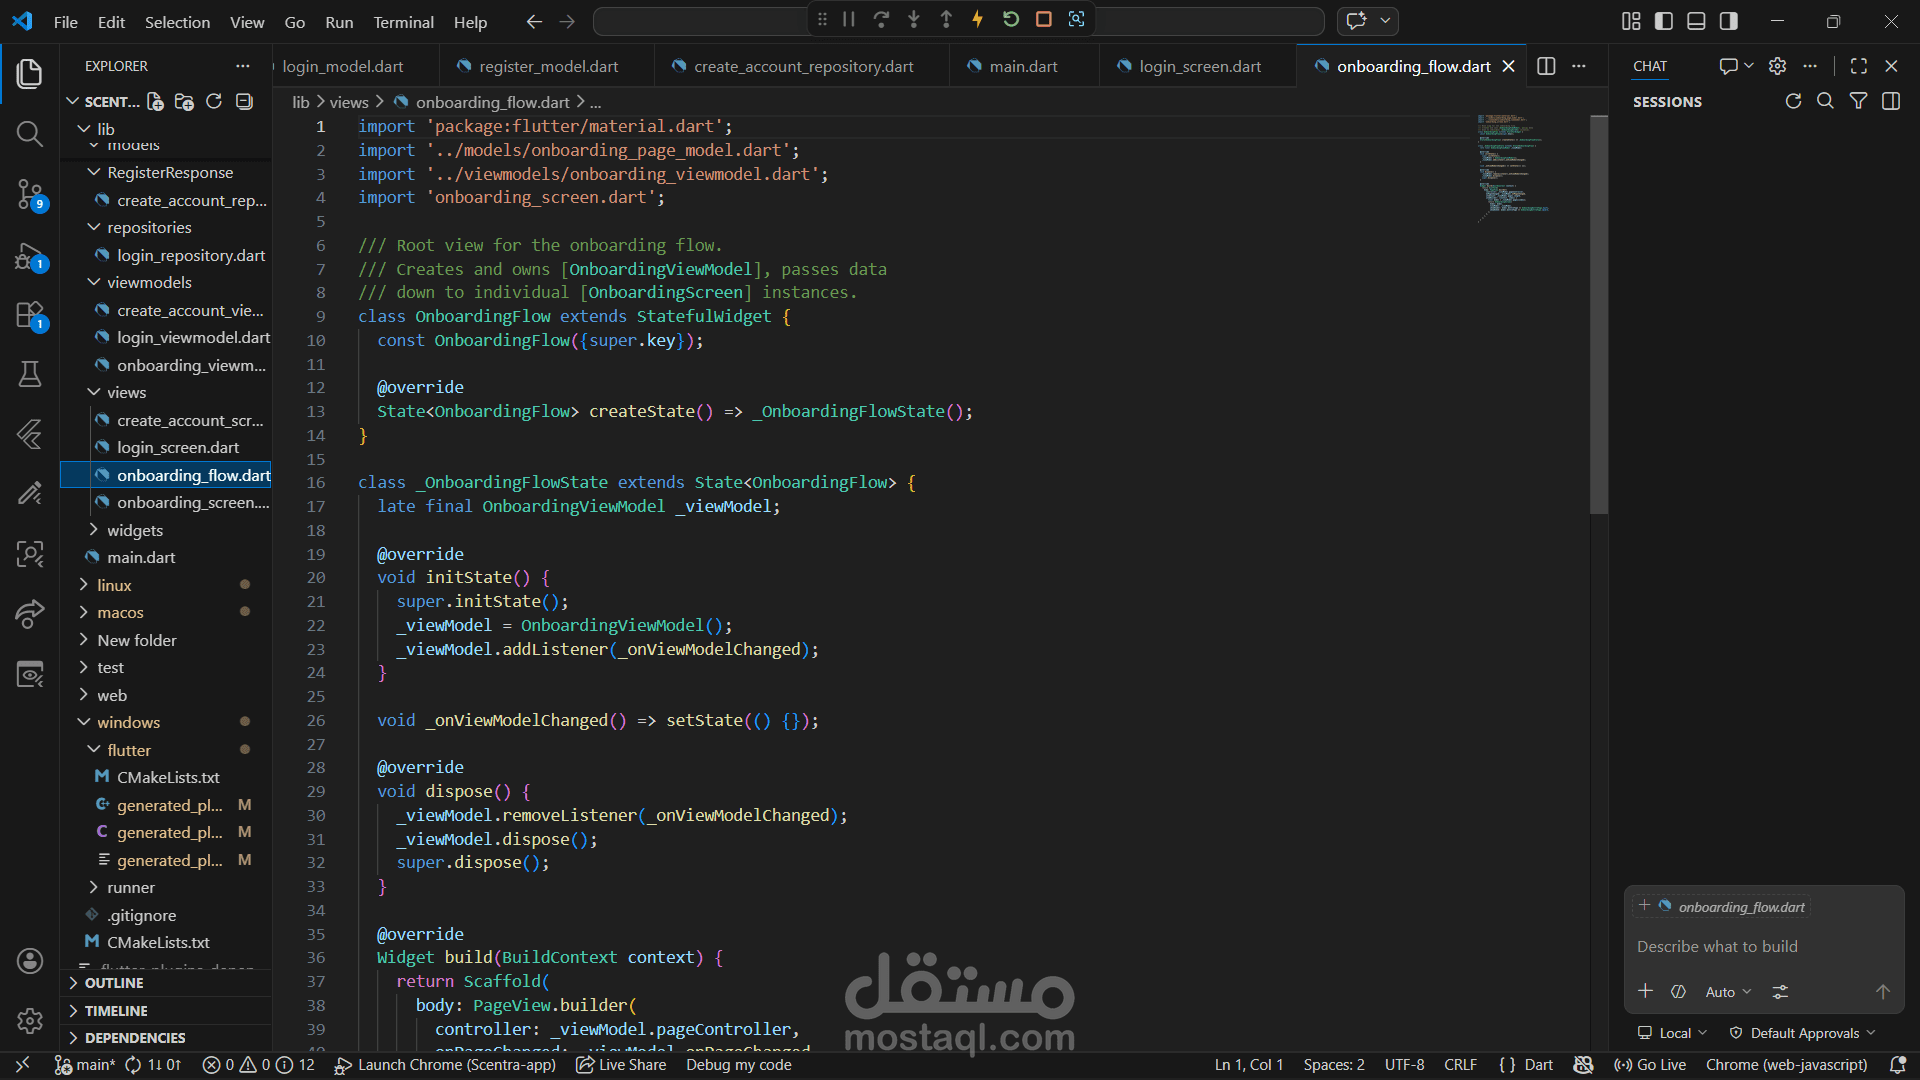Open the Source Control view

29,193
